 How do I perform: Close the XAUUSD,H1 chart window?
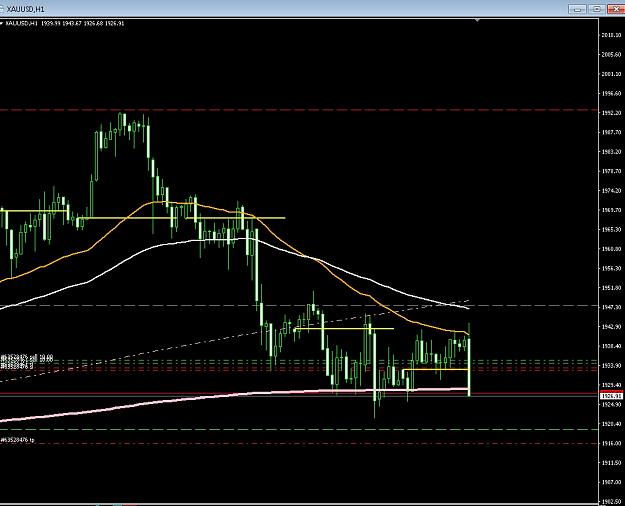coord(616,9)
